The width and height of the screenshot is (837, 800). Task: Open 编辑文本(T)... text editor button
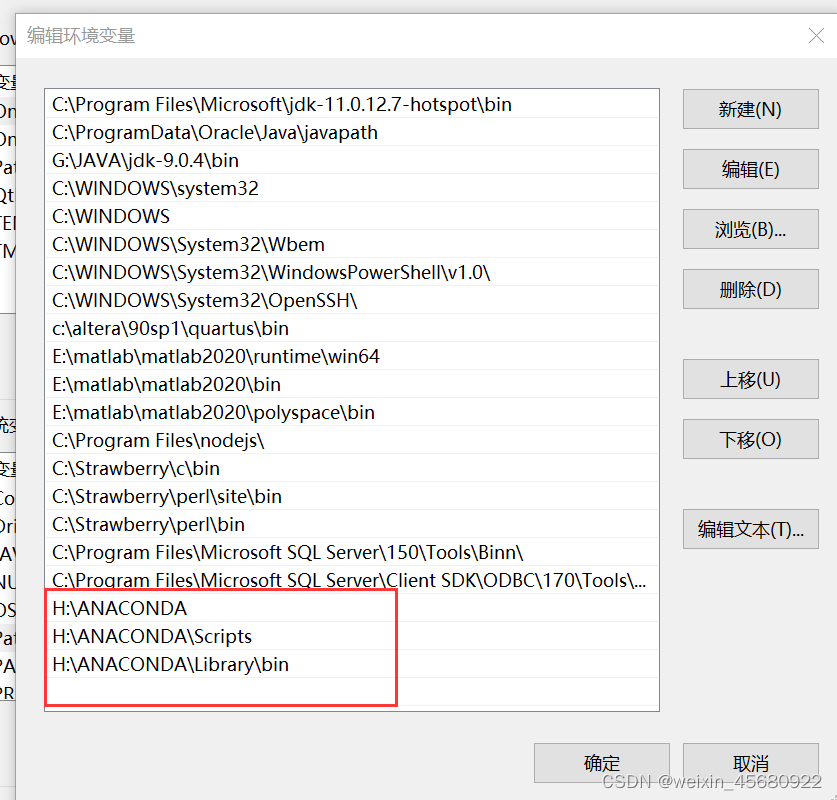[x=751, y=529]
